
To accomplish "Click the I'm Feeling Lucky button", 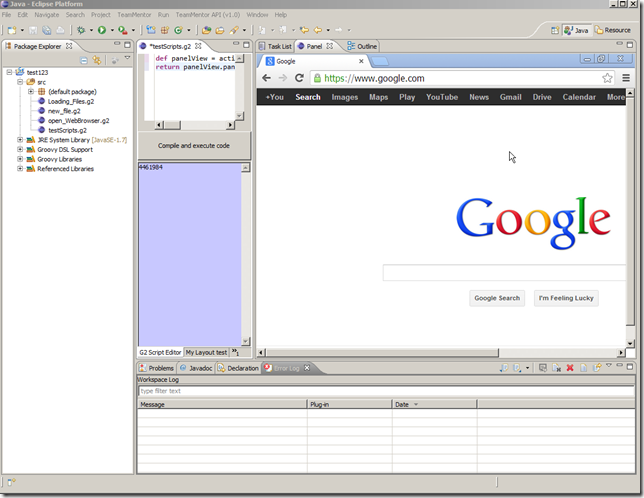I will pos(566,298).
